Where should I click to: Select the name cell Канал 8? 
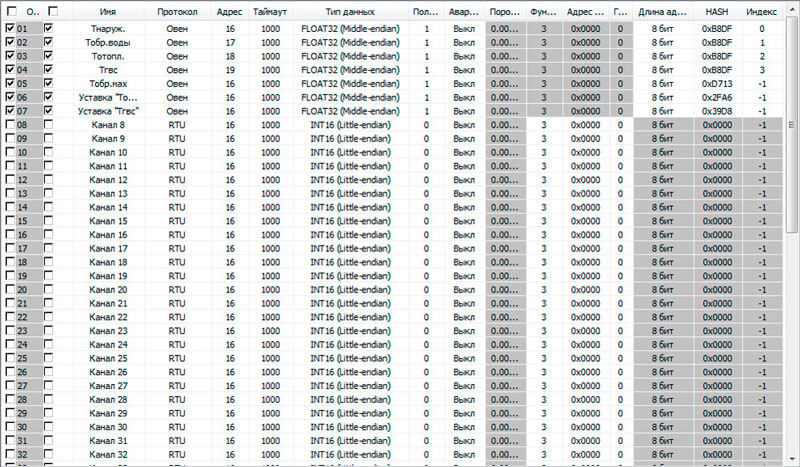tap(108, 125)
